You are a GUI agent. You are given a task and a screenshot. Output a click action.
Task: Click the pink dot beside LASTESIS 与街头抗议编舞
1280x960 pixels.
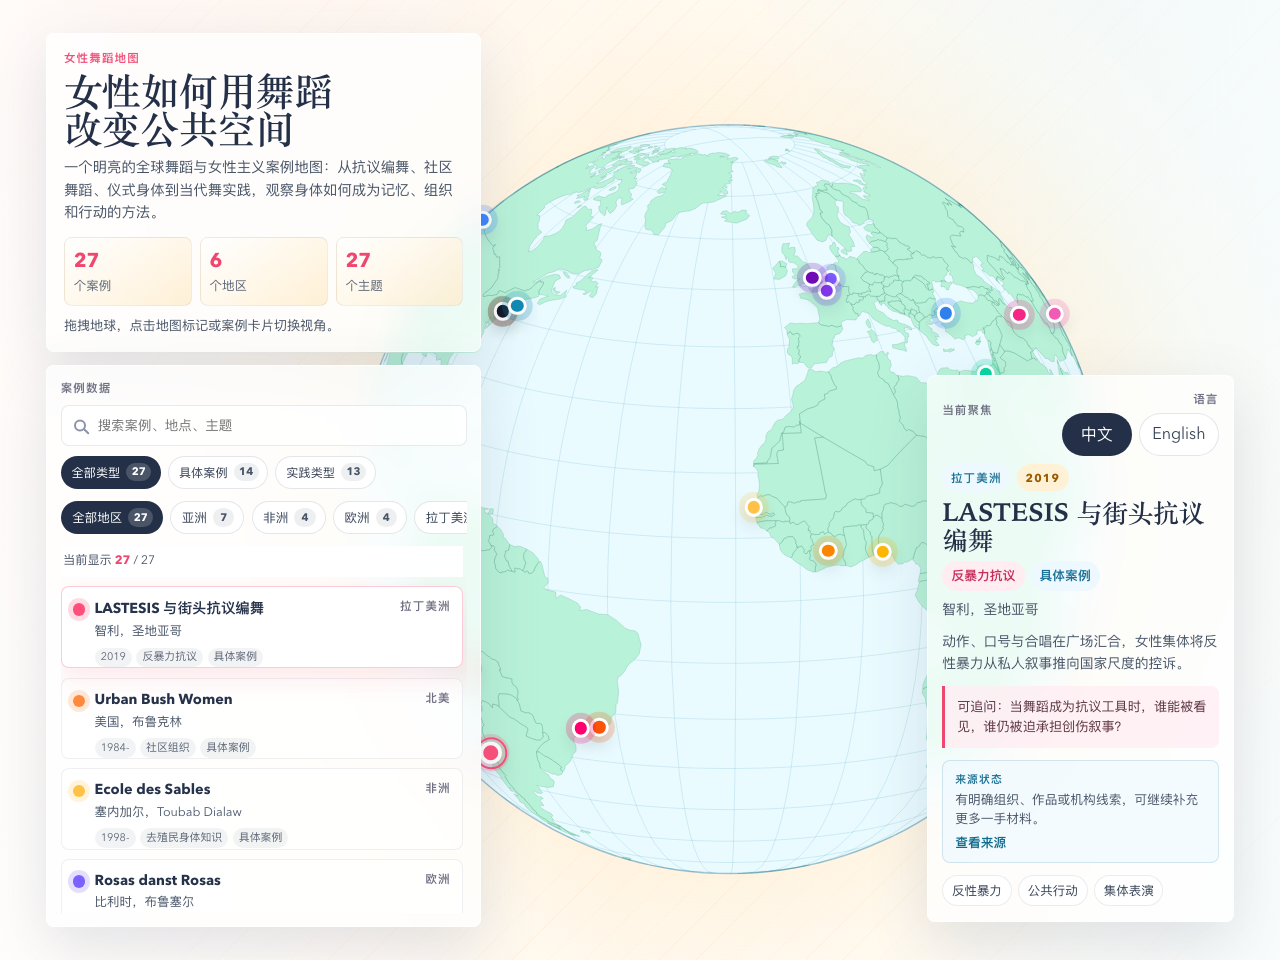pyautogui.click(x=79, y=609)
